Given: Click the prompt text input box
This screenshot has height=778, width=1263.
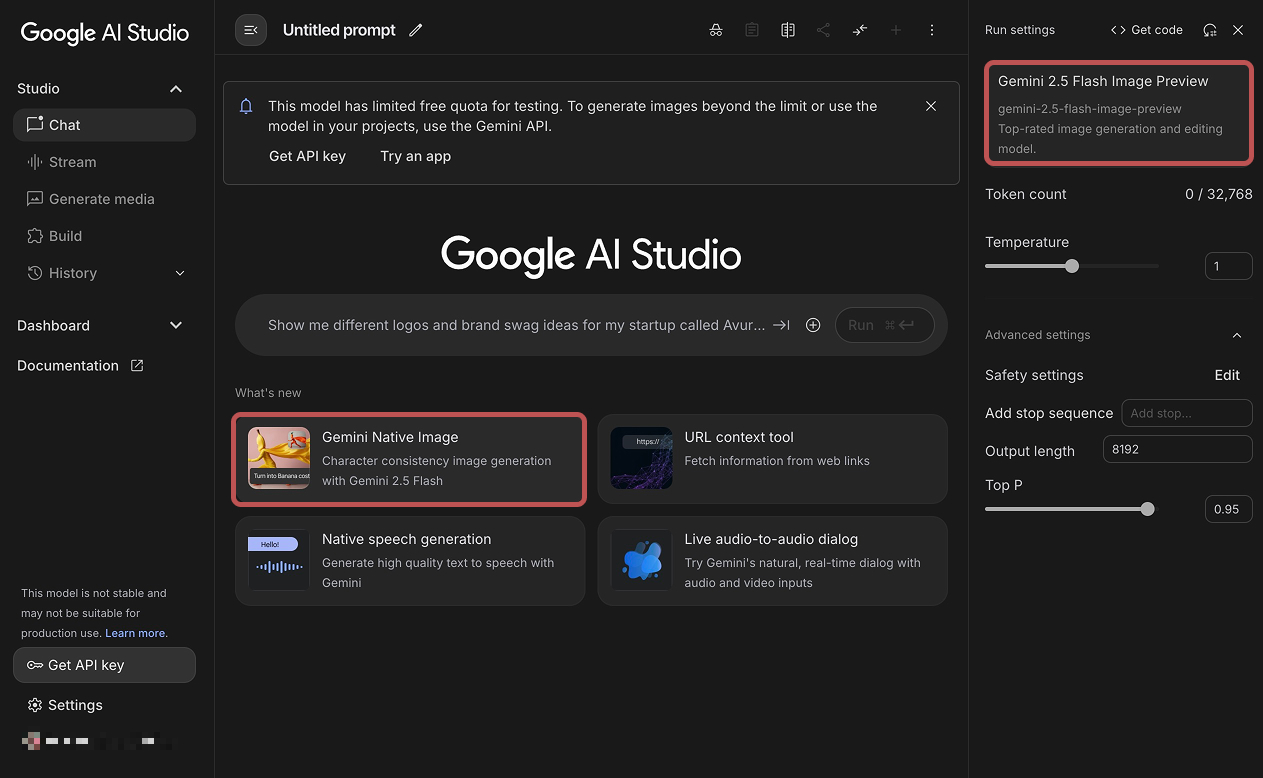Looking at the screenshot, I should 516,325.
